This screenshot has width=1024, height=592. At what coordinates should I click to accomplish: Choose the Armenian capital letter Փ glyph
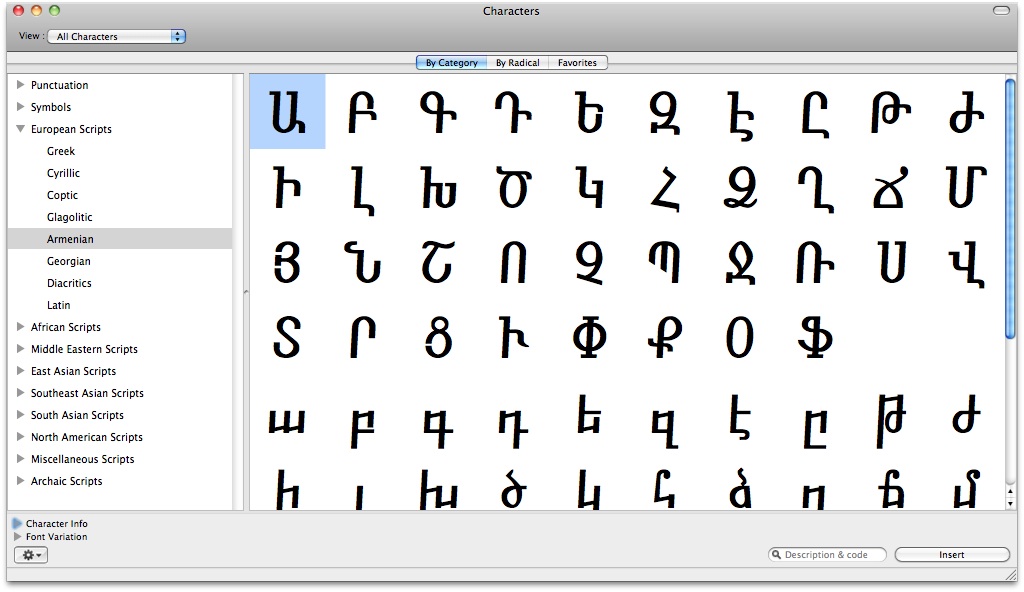point(590,338)
